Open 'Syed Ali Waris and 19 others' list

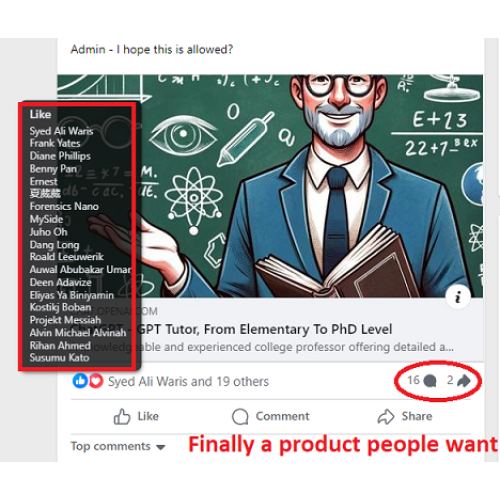[188, 381]
